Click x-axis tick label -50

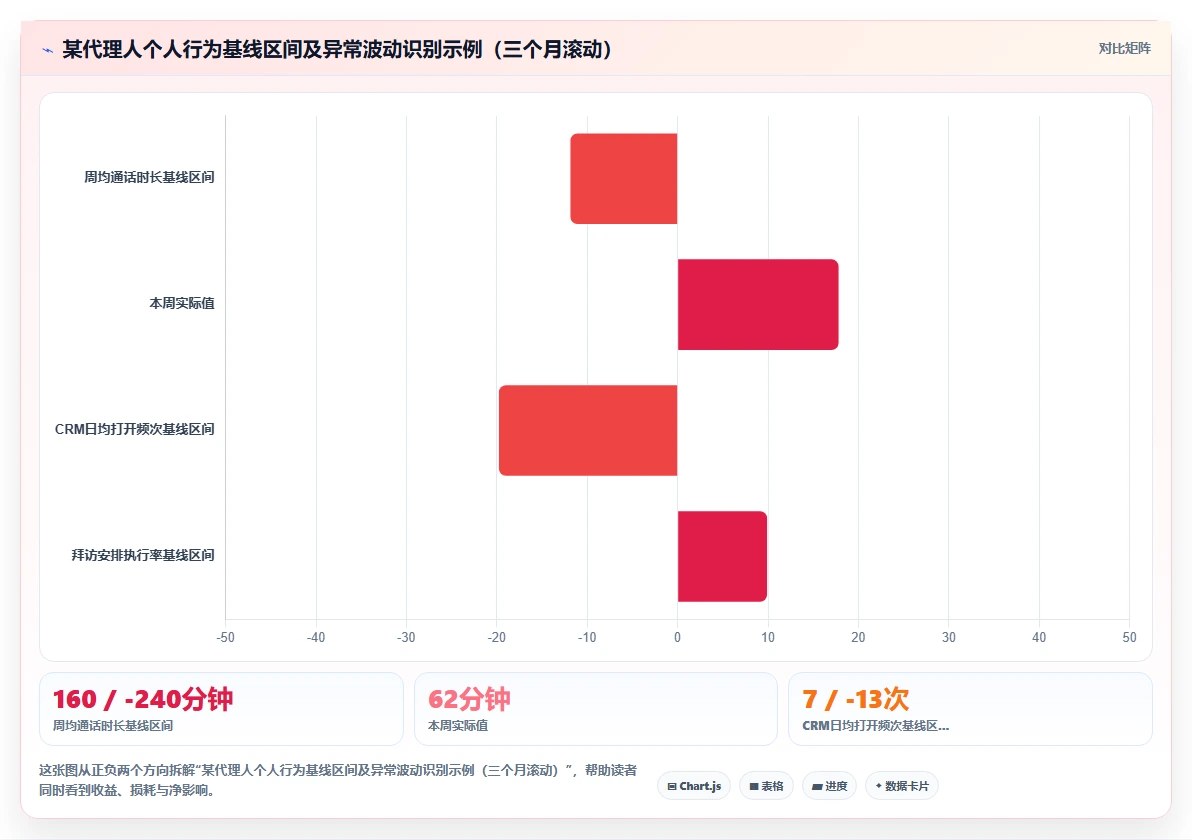(225, 637)
